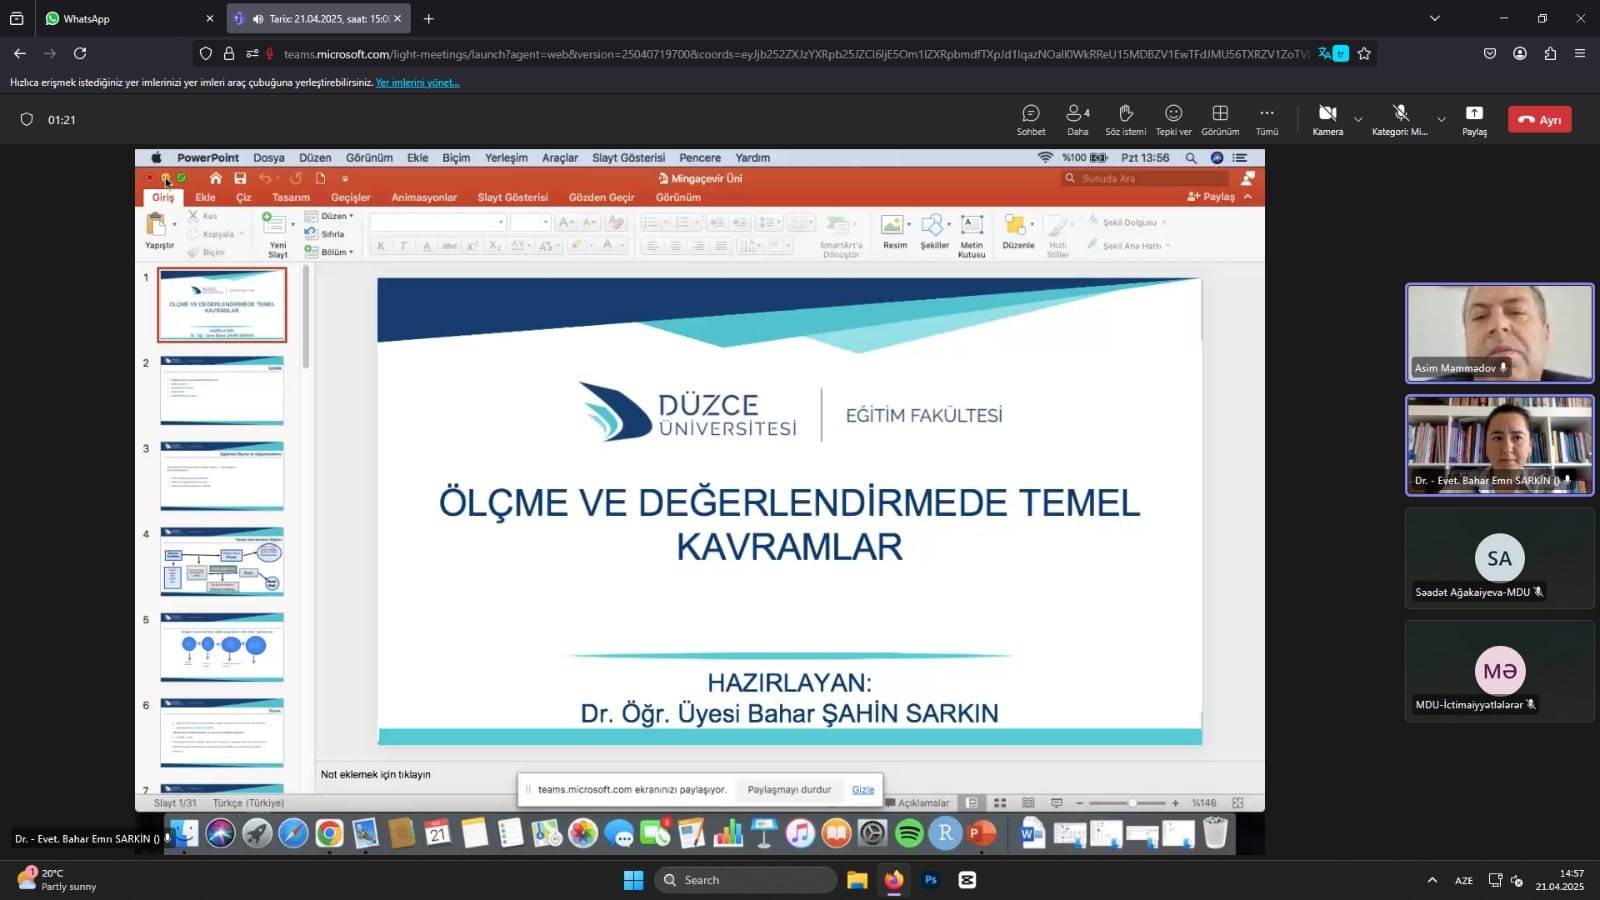Viewport: 1600px width, 900px height.
Task: Click the Redo icon in PowerPoint
Action: point(296,178)
